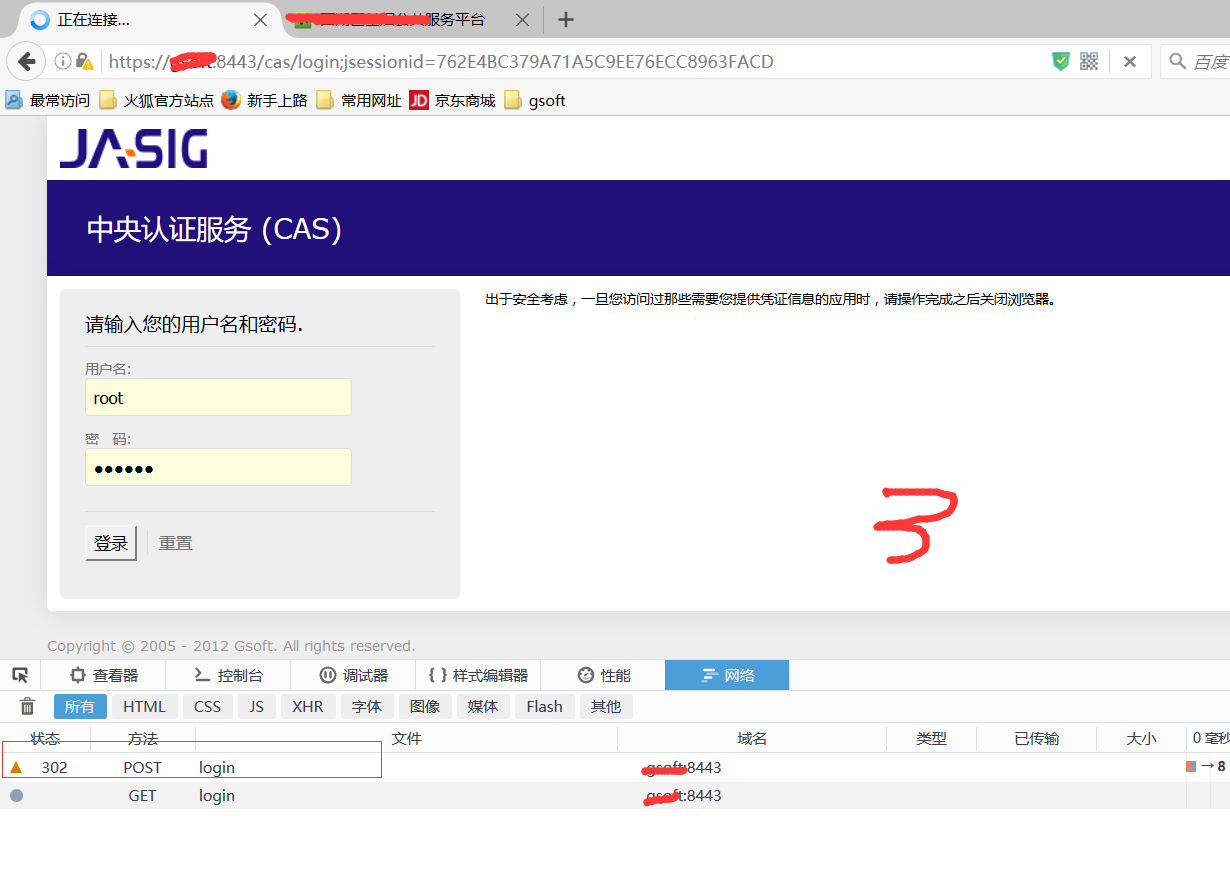Click the URL address bar
This screenshot has width=1230, height=880.
[x=575, y=61]
